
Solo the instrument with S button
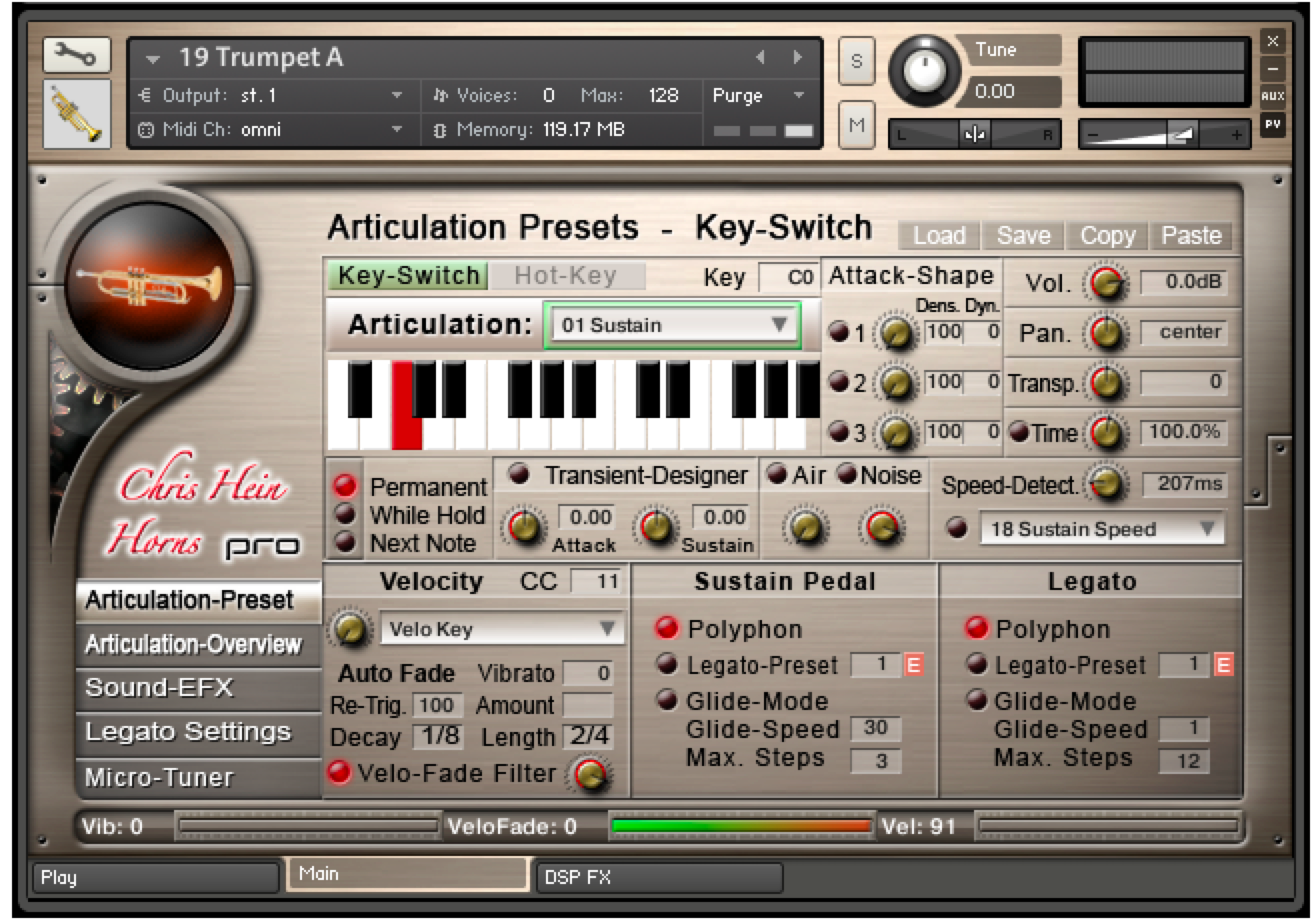point(856,61)
